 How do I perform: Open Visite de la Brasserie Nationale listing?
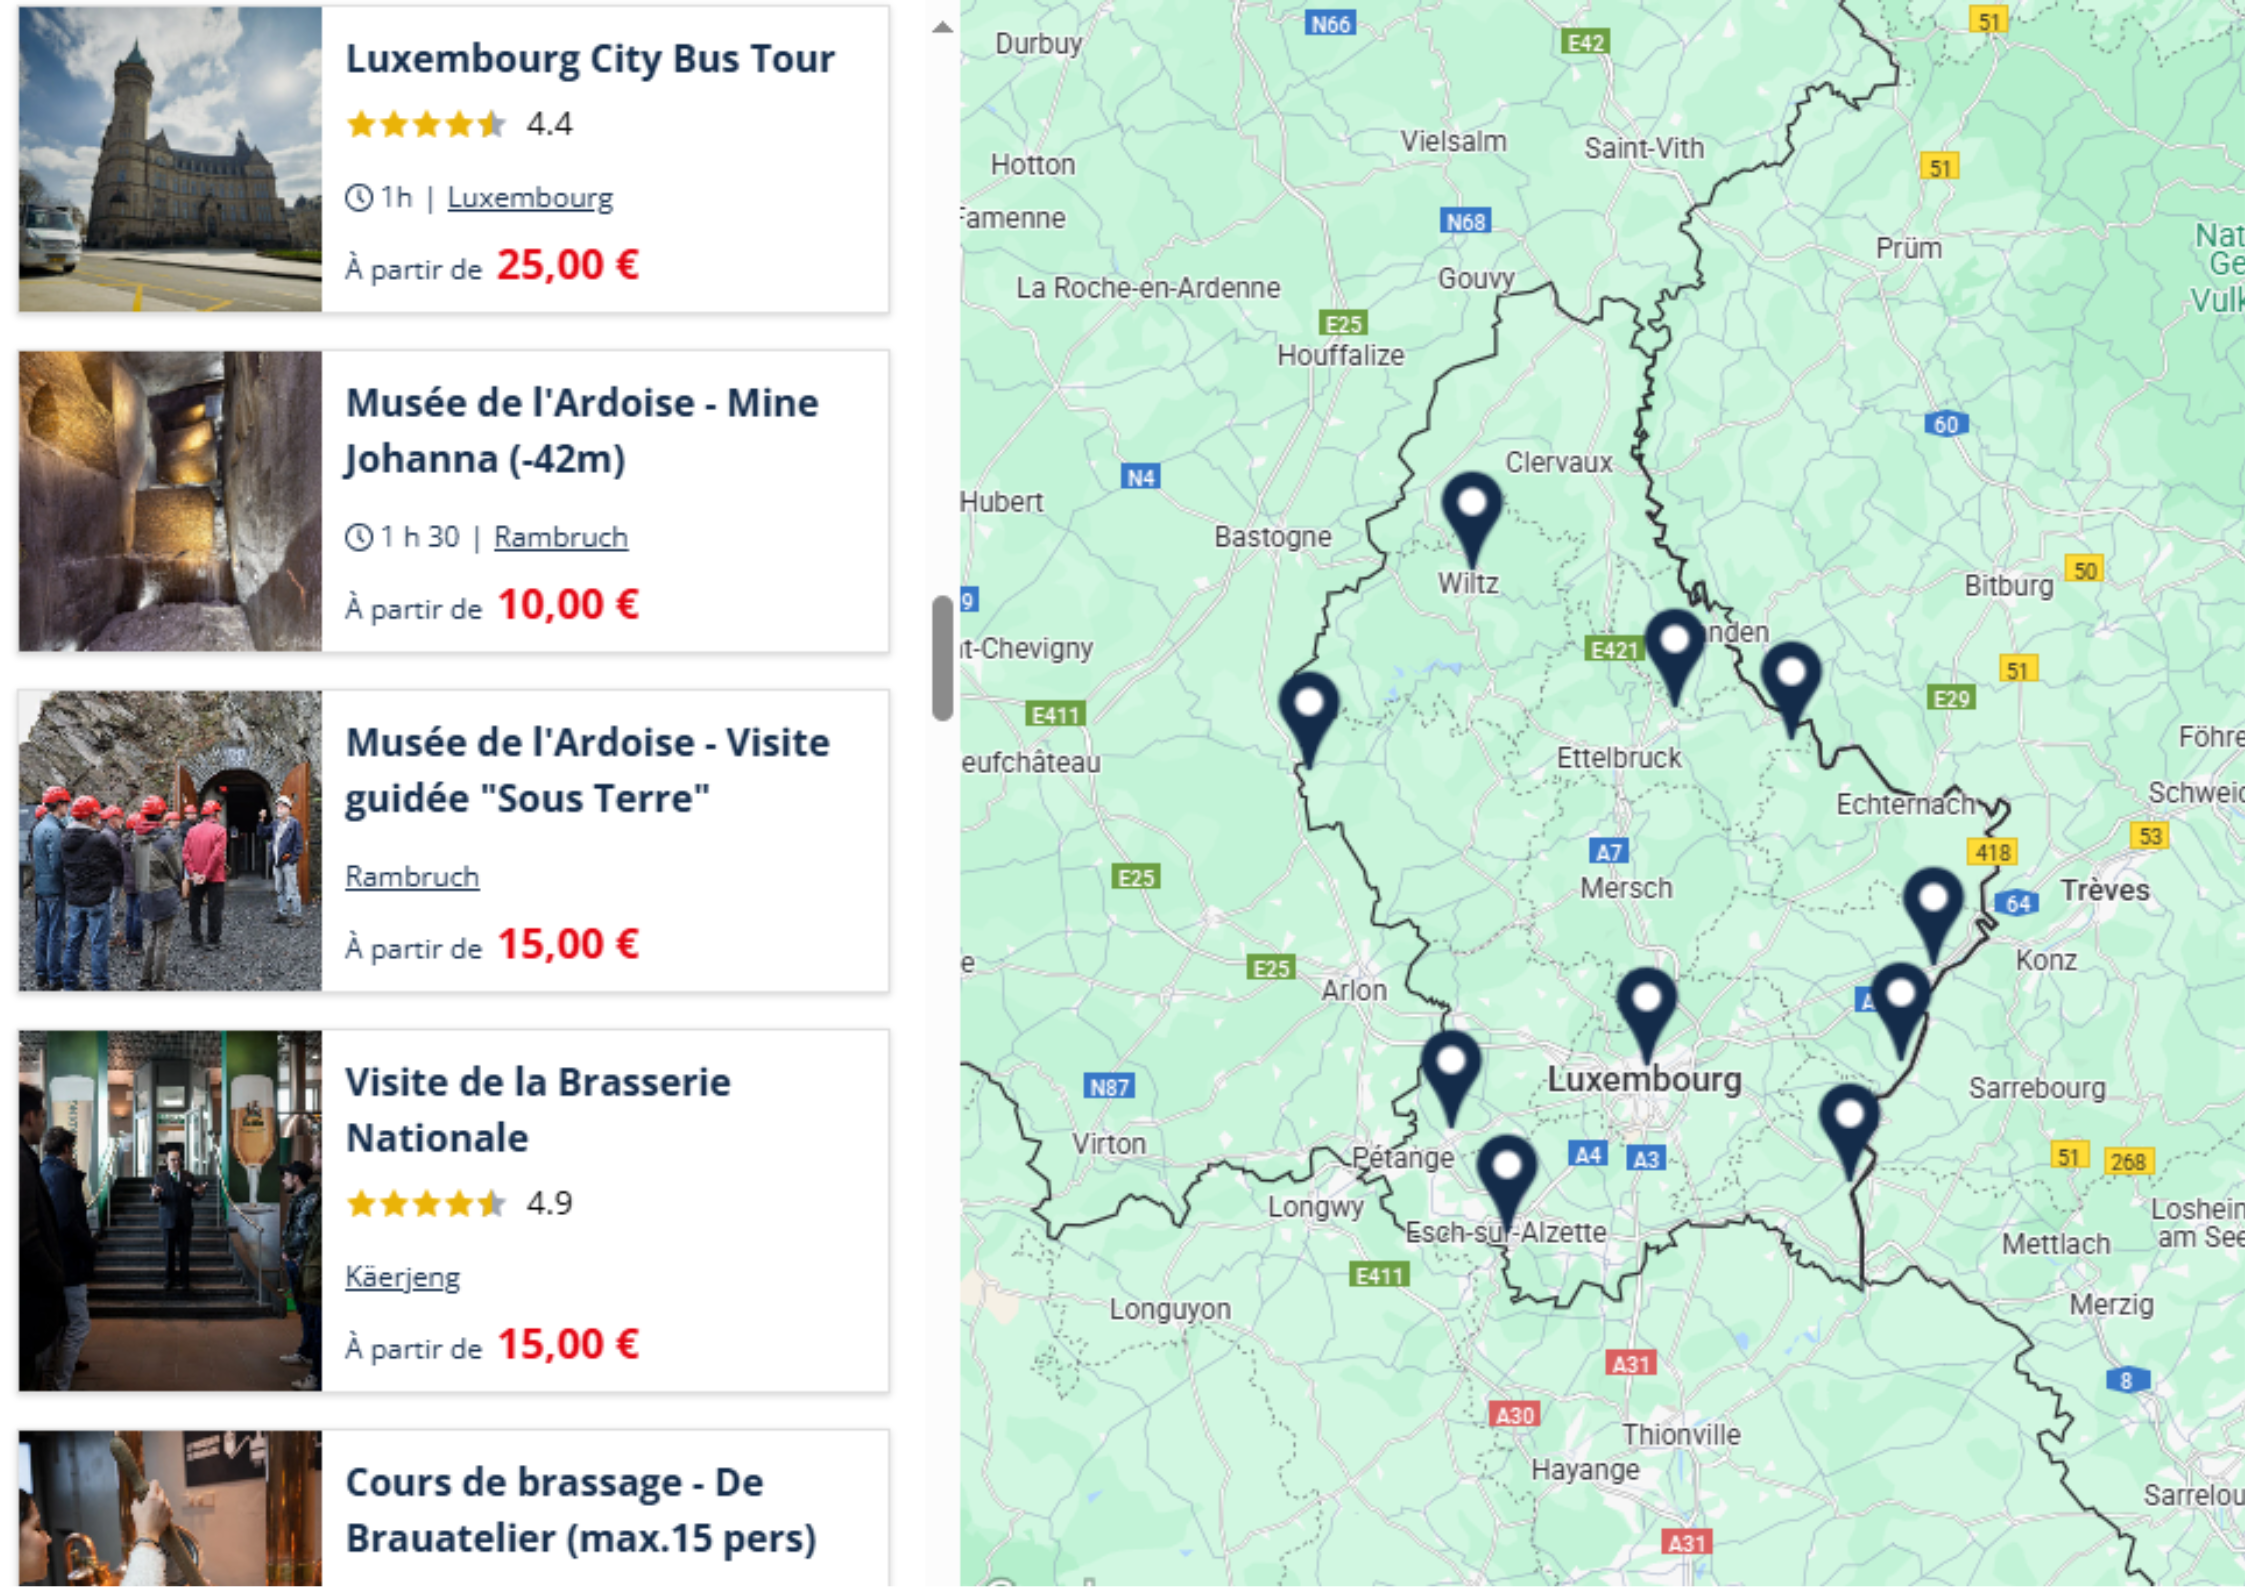(x=537, y=1109)
